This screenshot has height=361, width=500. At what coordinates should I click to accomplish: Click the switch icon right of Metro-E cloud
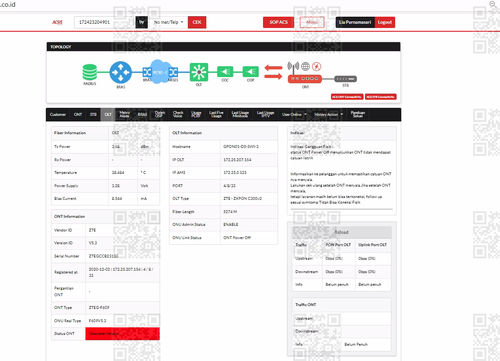point(173,72)
